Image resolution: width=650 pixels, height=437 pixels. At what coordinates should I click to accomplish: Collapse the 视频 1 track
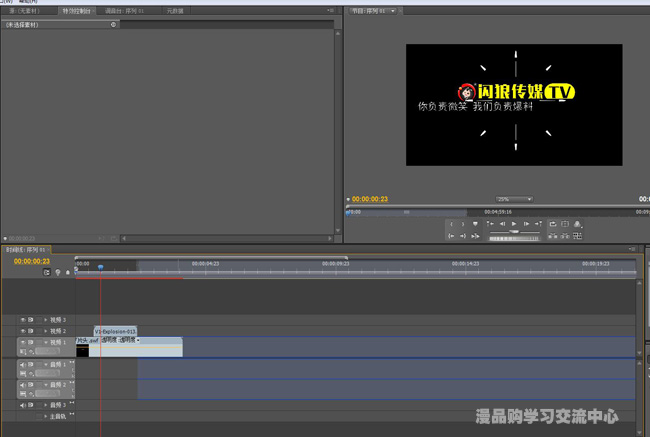click(x=46, y=342)
